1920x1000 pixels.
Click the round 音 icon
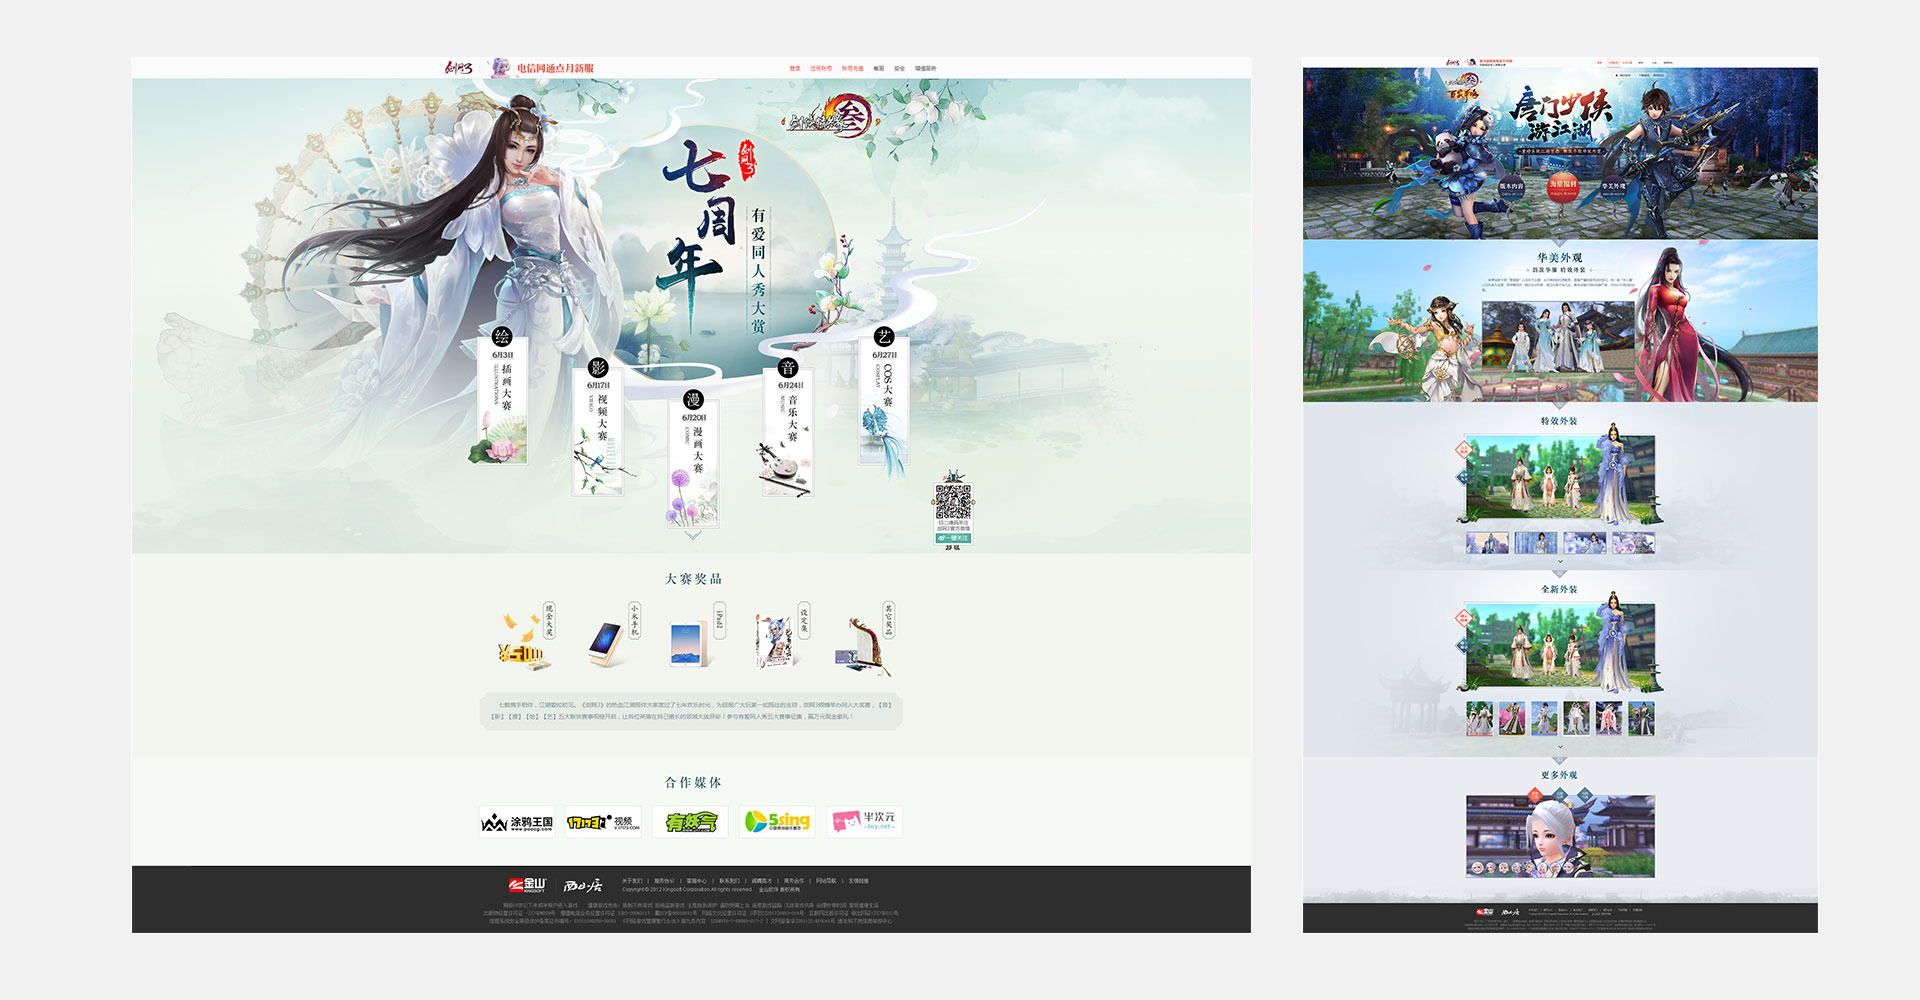click(789, 367)
